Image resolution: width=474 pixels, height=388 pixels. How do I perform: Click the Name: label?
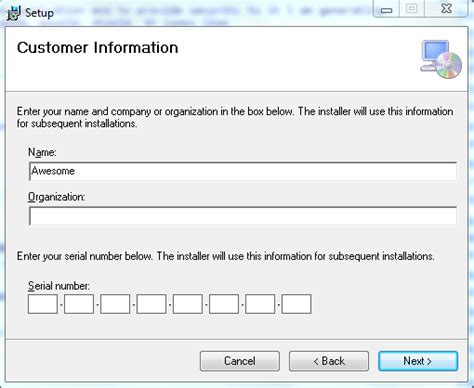(42, 152)
